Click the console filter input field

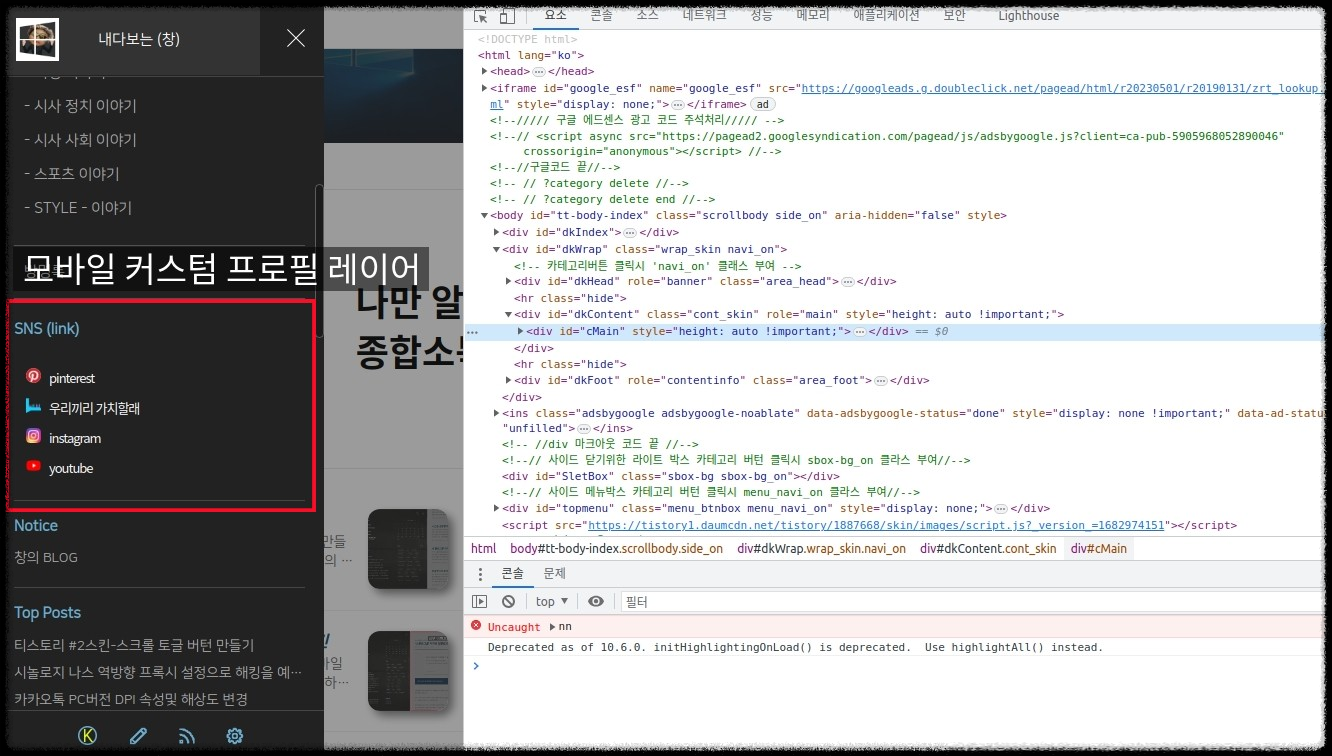coord(970,601)
